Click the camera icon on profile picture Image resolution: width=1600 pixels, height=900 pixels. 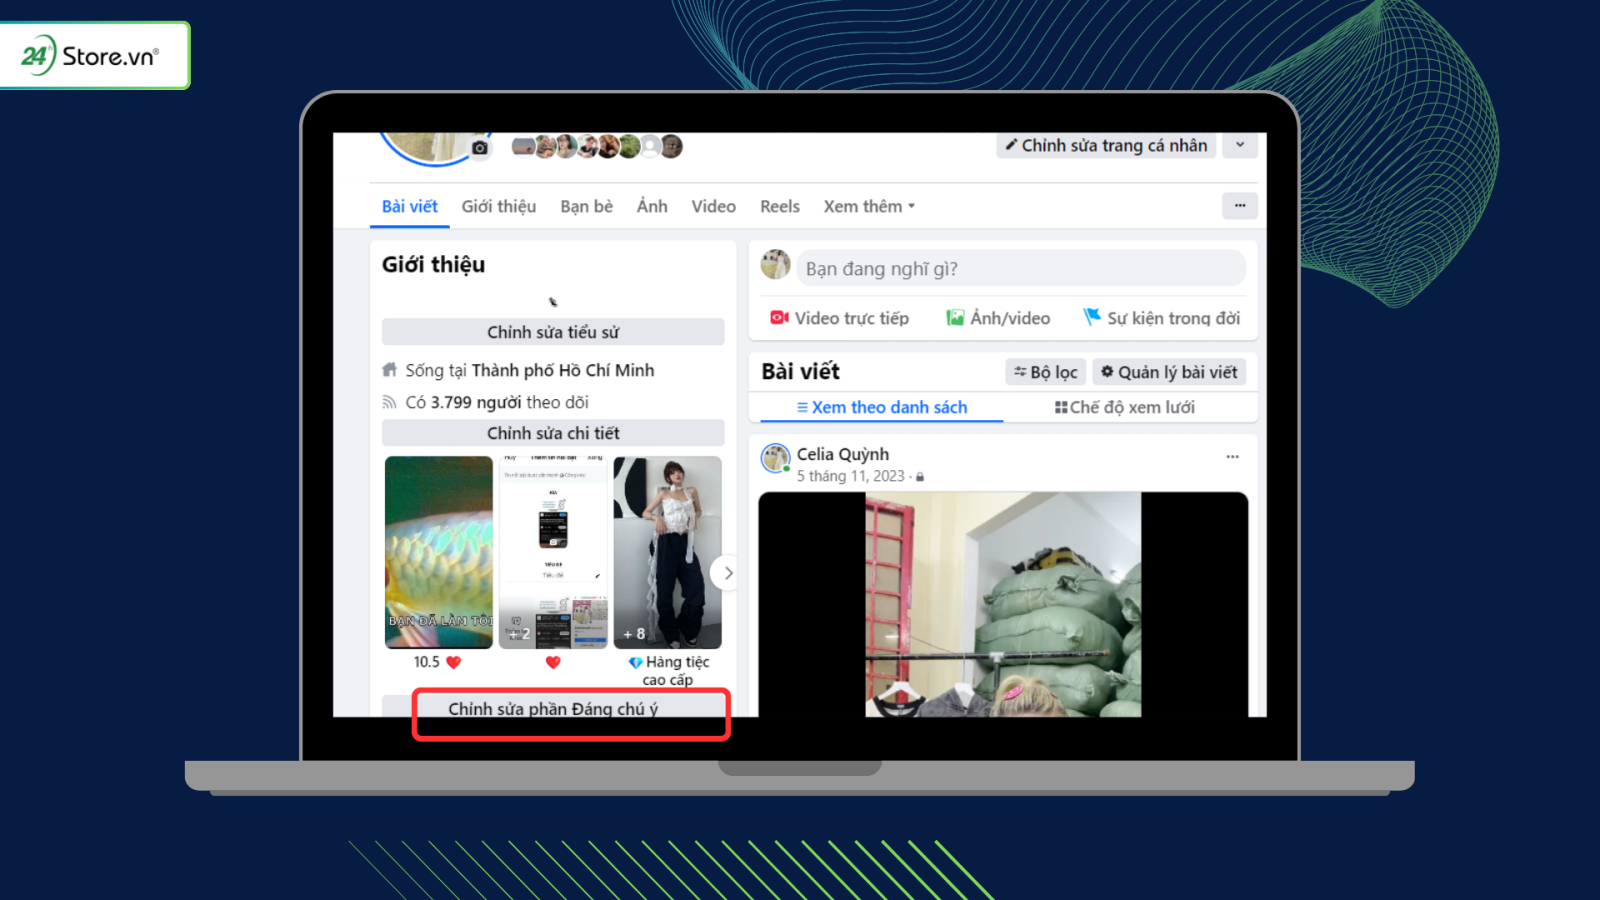pos(480,148)
